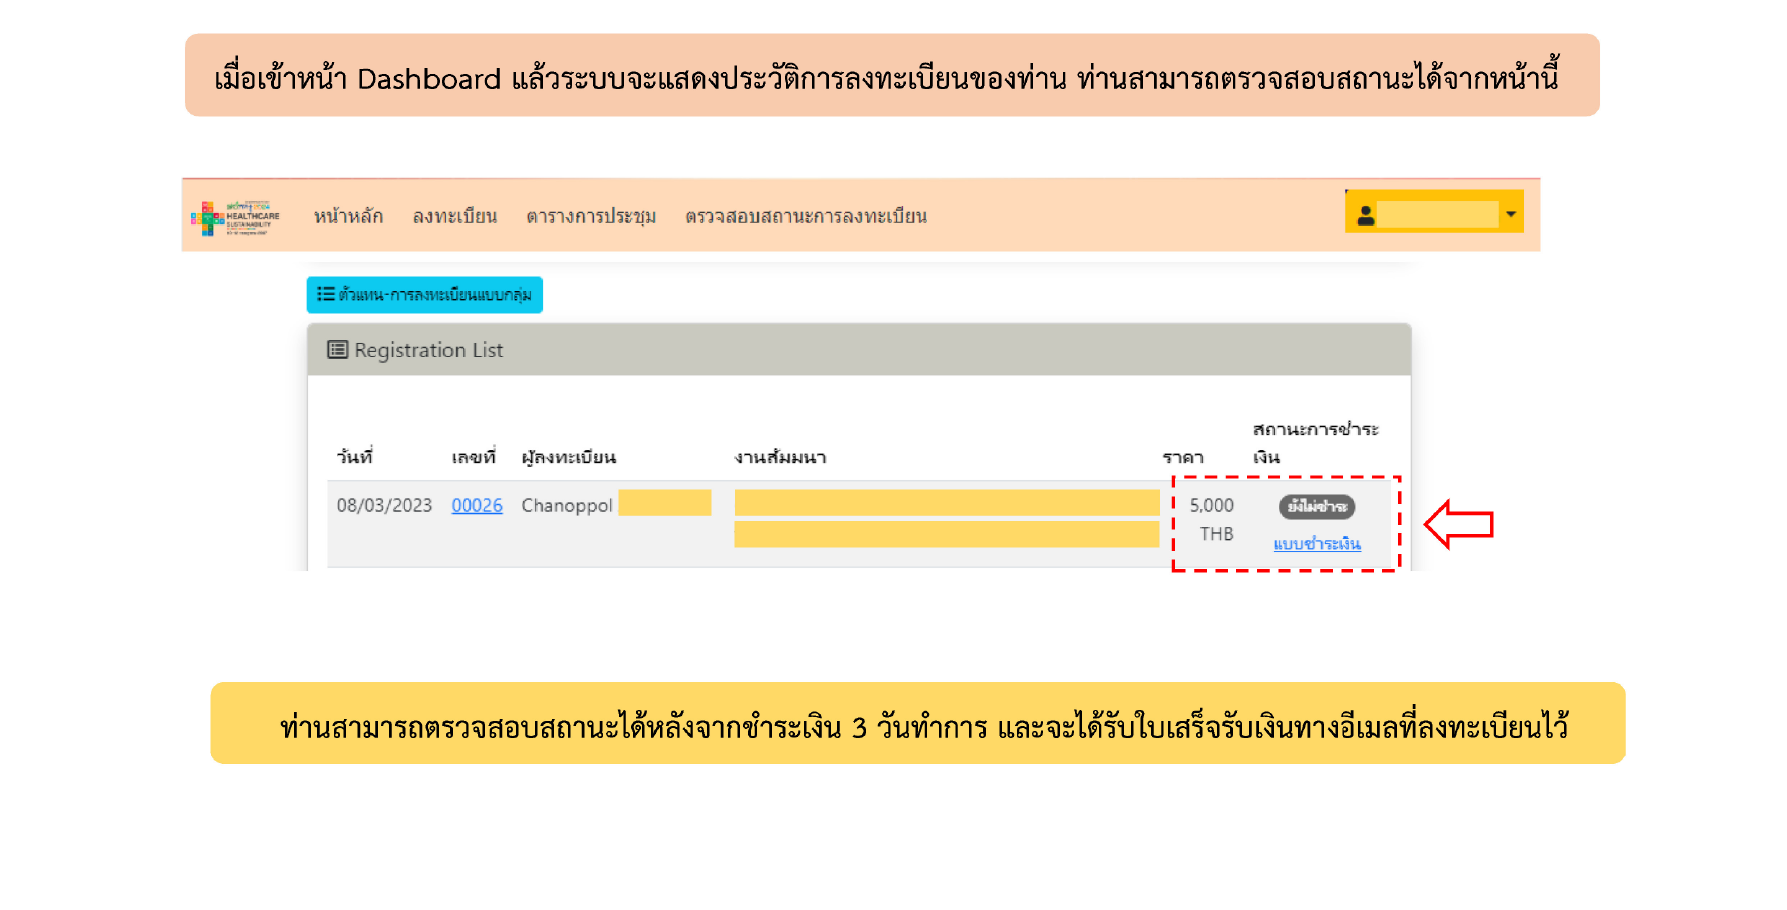Select ตรวจสอบสถานะการลงทะเบียน menu item
This screenshot has height=910, width=1787.
coord(806,216)
